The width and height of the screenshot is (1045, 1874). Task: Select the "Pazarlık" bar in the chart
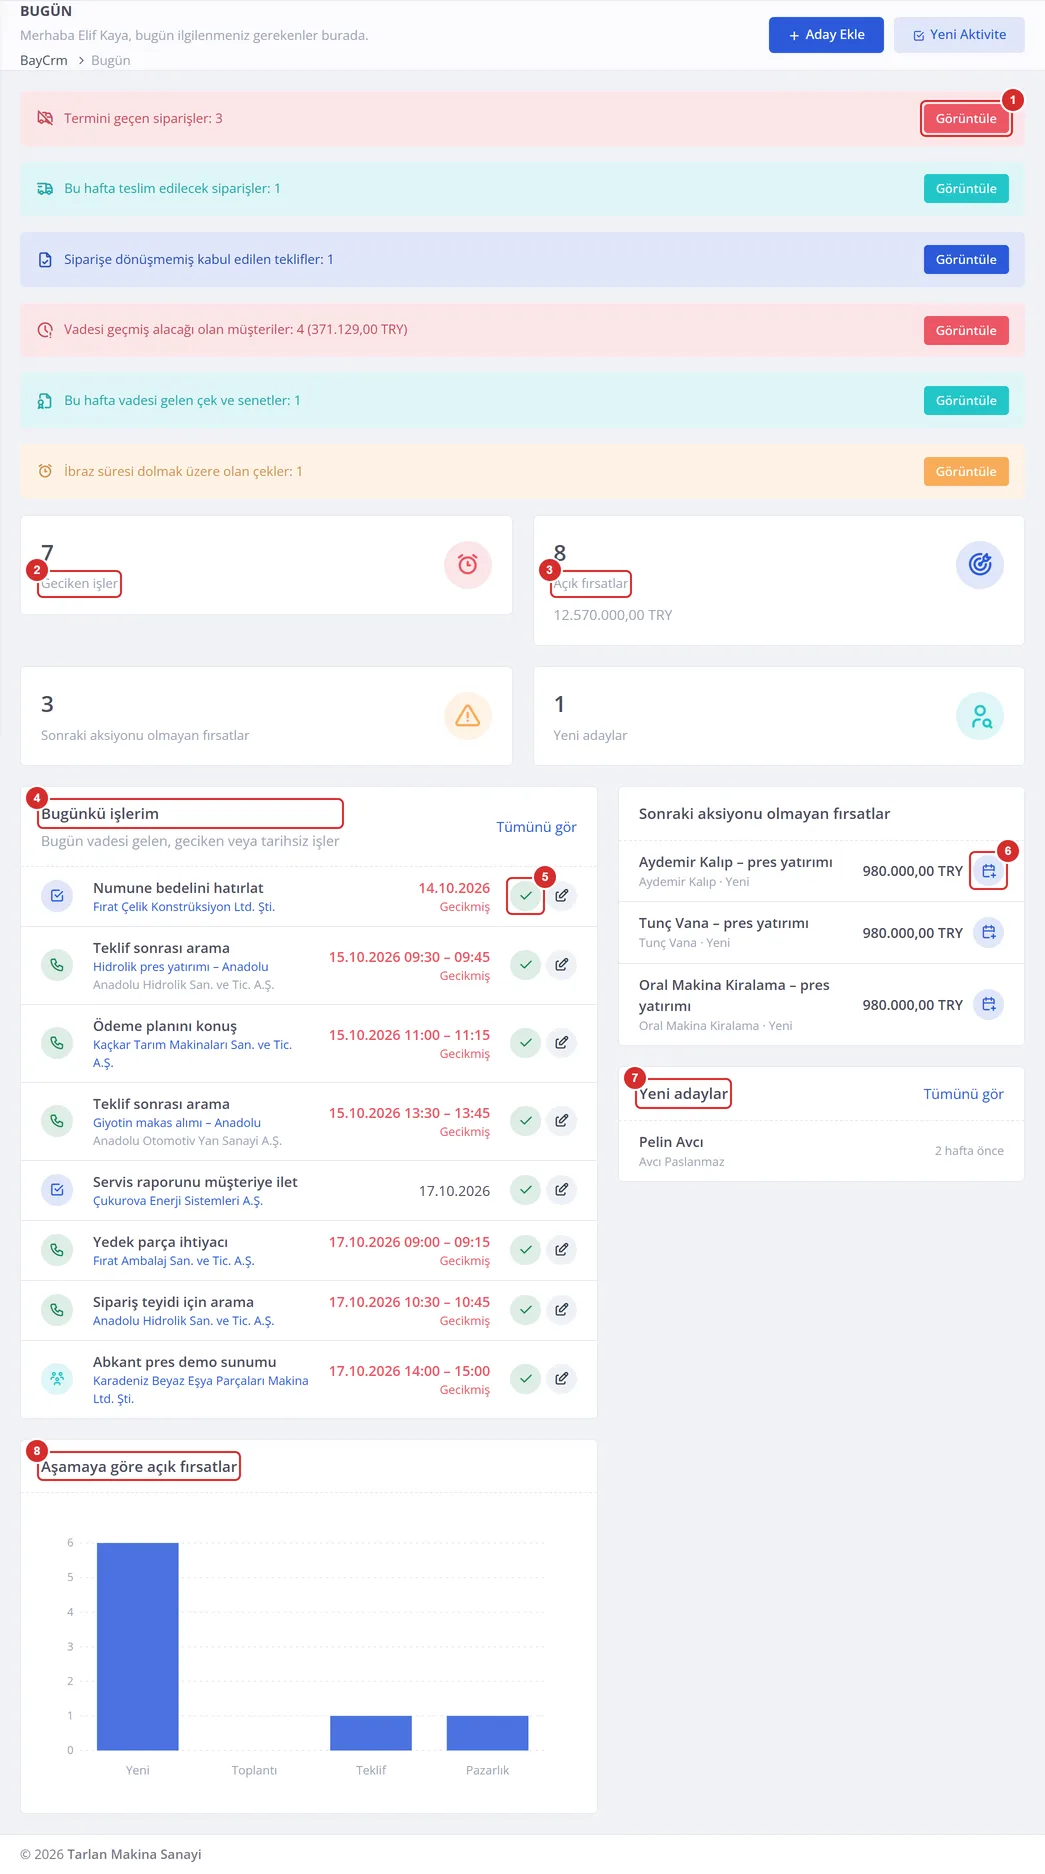(487, 1733)
